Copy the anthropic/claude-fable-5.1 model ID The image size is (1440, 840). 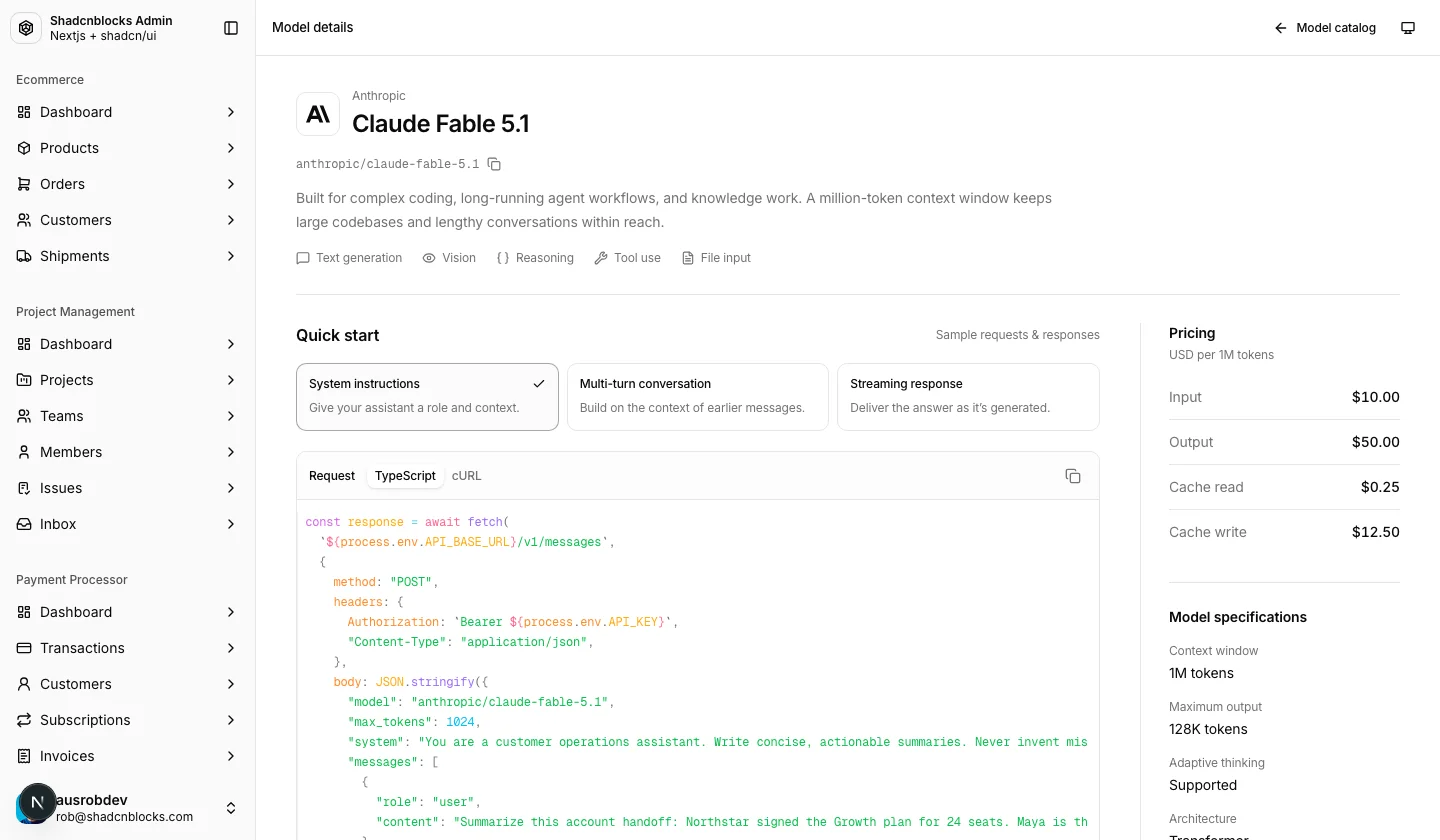[494, 164]
